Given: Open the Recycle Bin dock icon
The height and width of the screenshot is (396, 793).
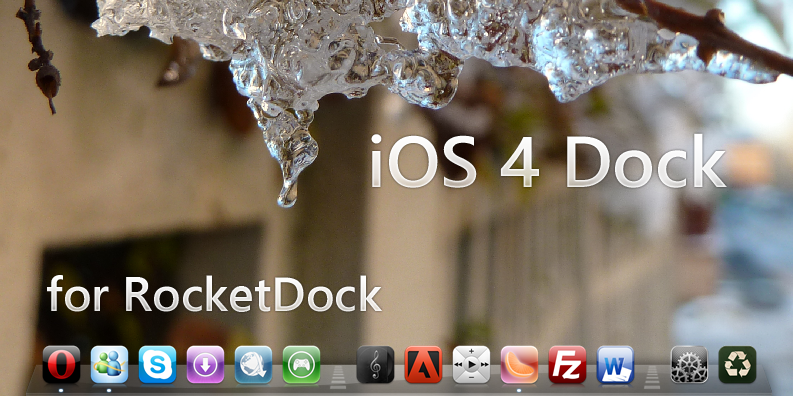Looking at the screenshot, I should point(737,364).
